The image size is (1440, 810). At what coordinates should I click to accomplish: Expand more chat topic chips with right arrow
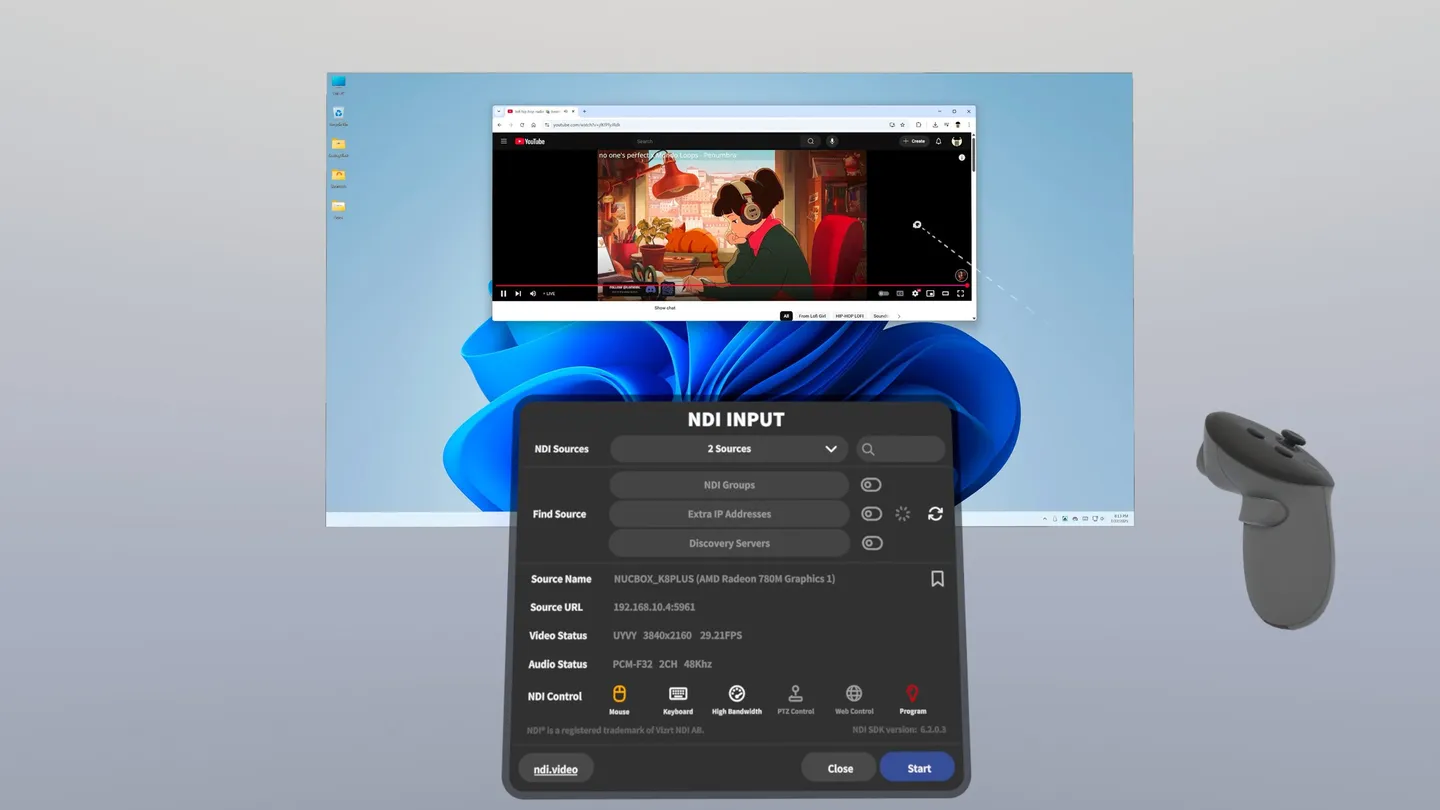click(899, 316)
